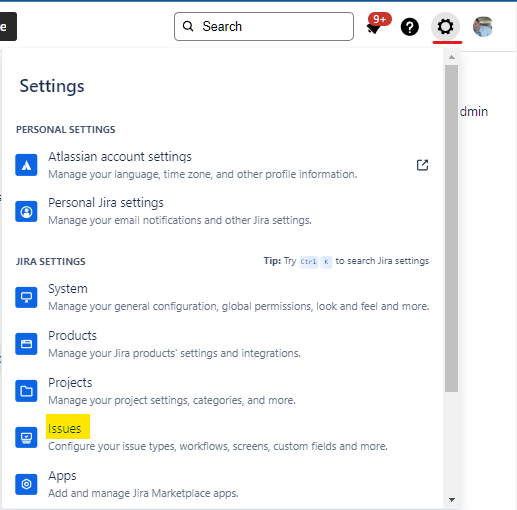Click 'Manage your language, time zone' description
517x510 pixels.
(203, 174)
